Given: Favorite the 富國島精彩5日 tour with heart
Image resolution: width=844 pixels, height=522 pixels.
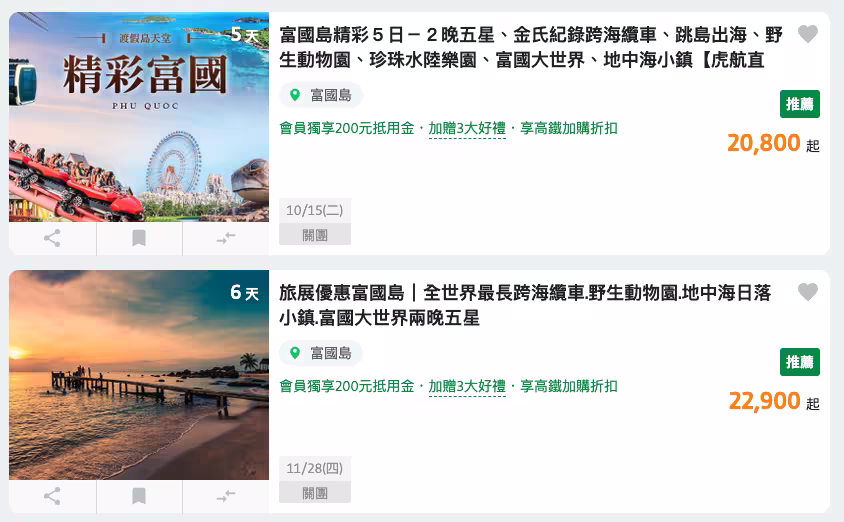Looking at the screenshot, I should pyautogui.click(x=807, y=34).
